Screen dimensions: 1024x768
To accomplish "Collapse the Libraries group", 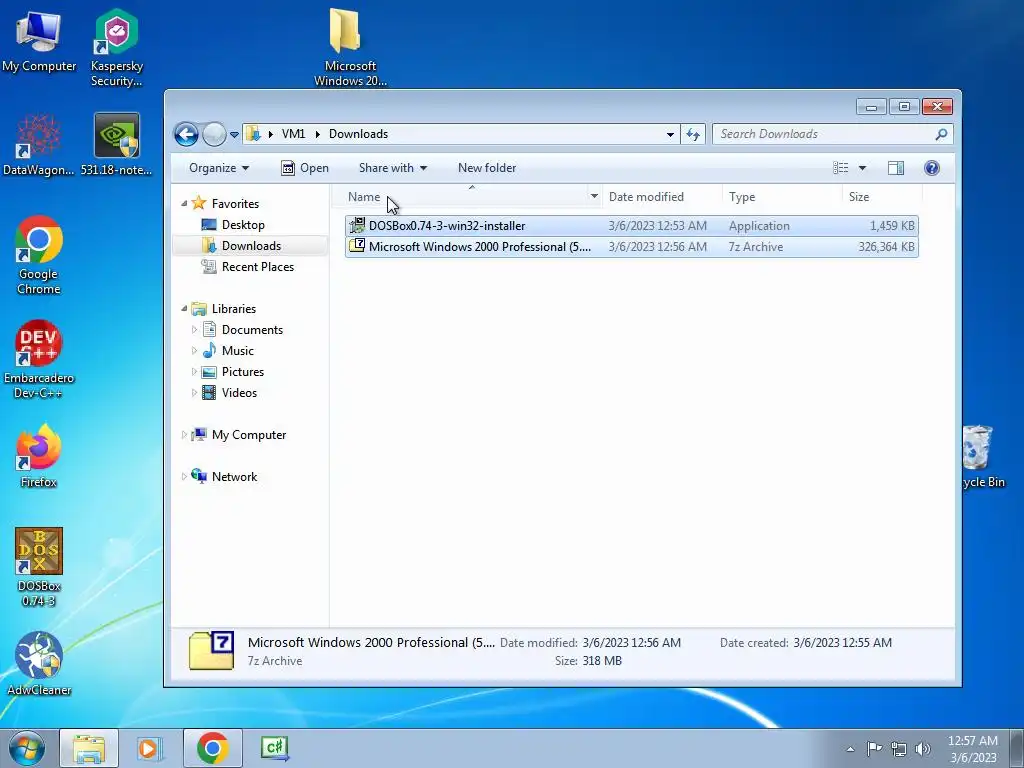I will 184,308.
